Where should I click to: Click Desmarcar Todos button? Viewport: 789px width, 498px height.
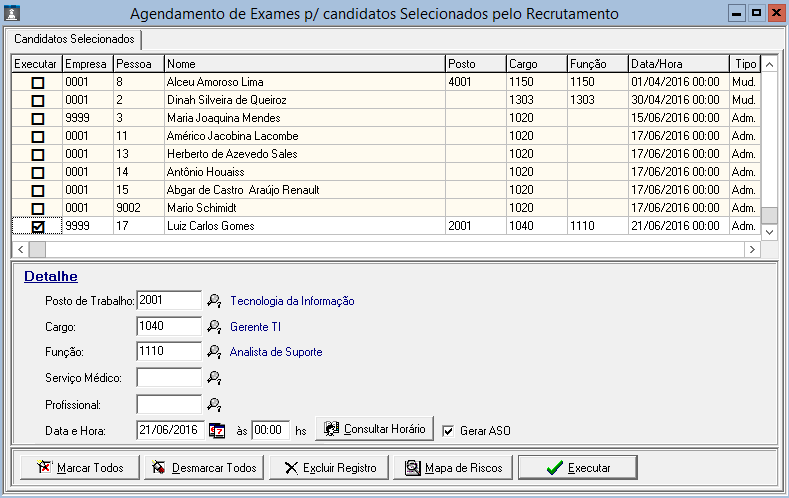coord(205,468)
